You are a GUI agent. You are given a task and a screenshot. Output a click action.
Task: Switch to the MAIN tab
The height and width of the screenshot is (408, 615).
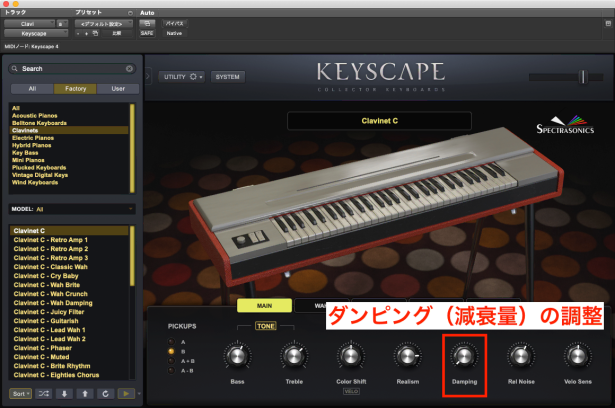(x=264, y=306)
